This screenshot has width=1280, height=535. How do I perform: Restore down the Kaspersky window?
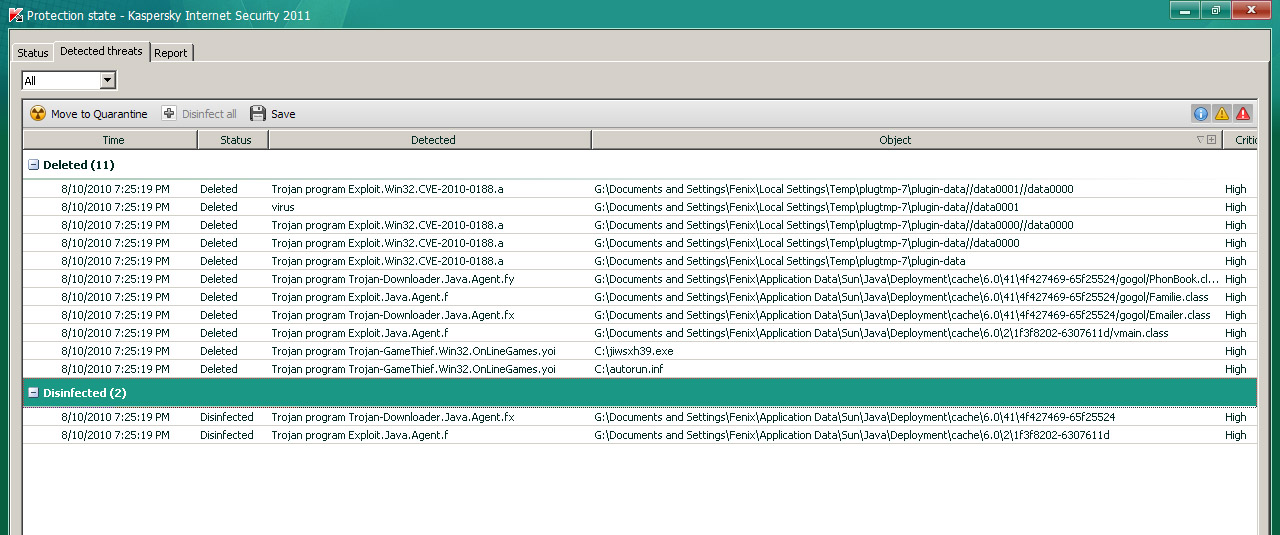(1216, 10)
